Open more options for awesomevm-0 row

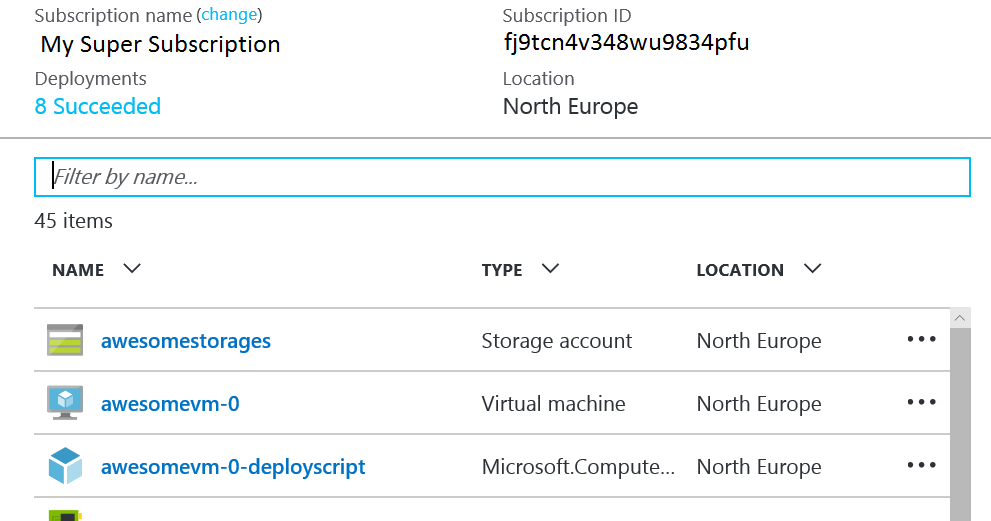pyautogui.click(x=921, y=402)
